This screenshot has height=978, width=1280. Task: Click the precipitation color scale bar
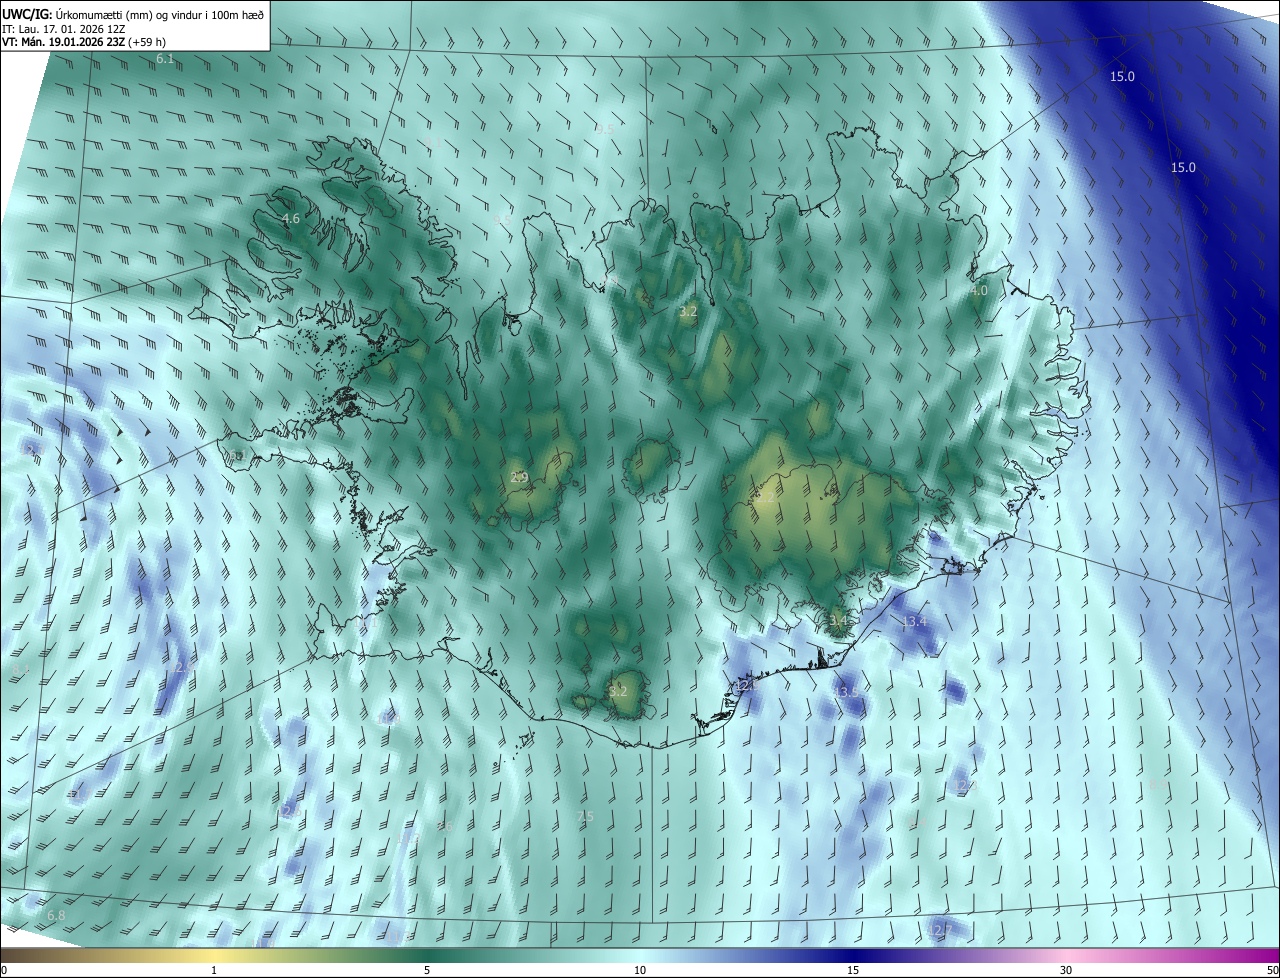click(x=640, y=956)
